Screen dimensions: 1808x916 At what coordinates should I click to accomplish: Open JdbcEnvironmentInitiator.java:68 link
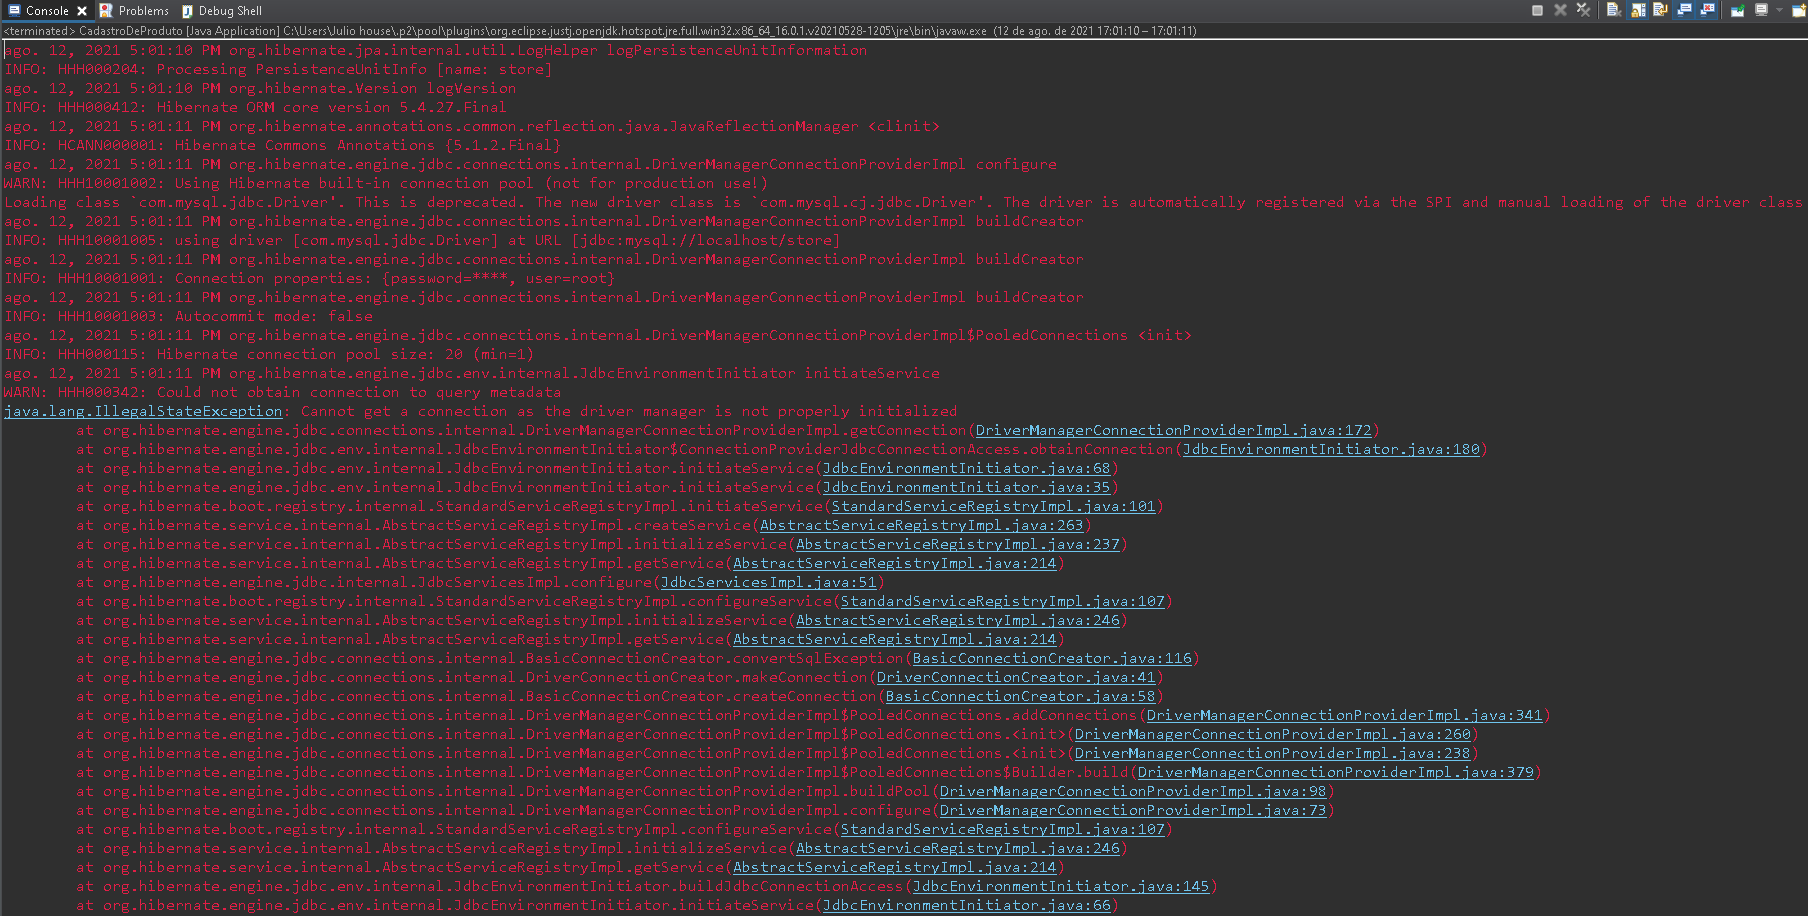(966, 468)
